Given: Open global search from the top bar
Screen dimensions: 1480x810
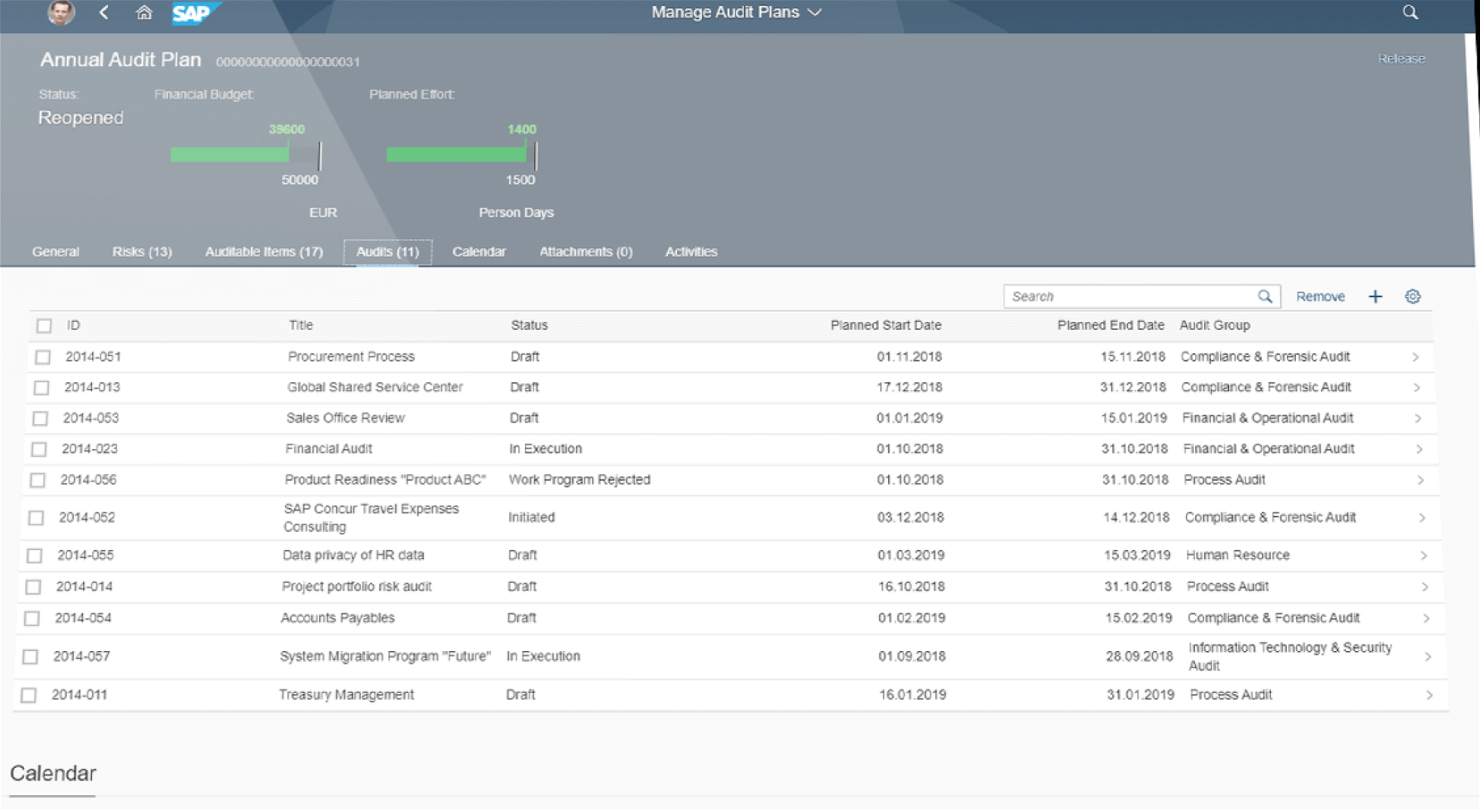Looking at the screenshot, I should [x=1410, y=13].
